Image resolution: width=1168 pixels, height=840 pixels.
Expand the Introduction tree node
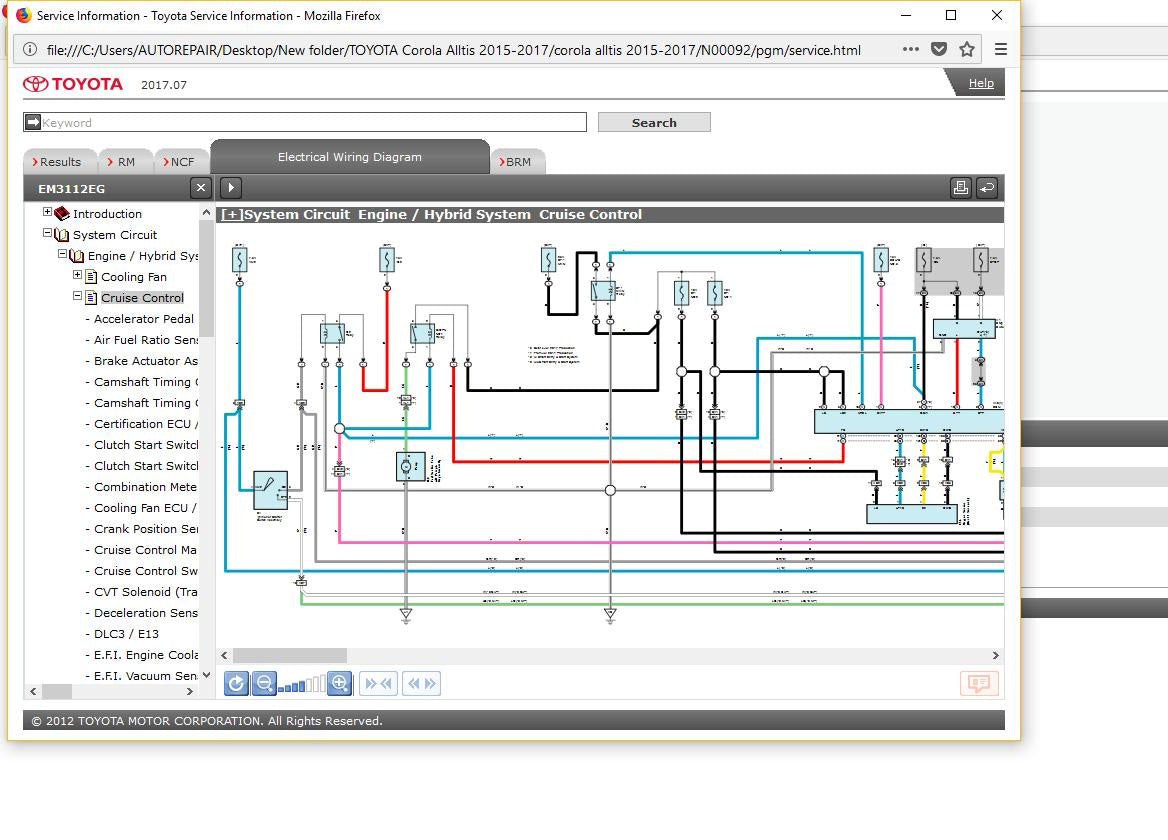[x=47, y=212]
